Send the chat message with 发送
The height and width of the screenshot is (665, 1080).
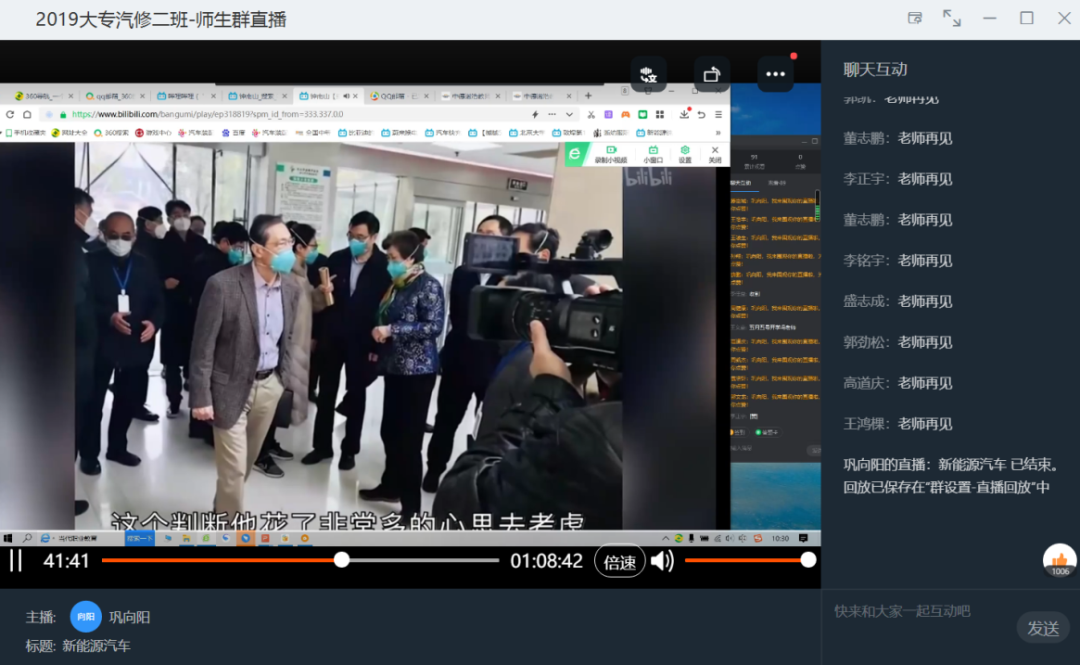(x=1043, y=628)
